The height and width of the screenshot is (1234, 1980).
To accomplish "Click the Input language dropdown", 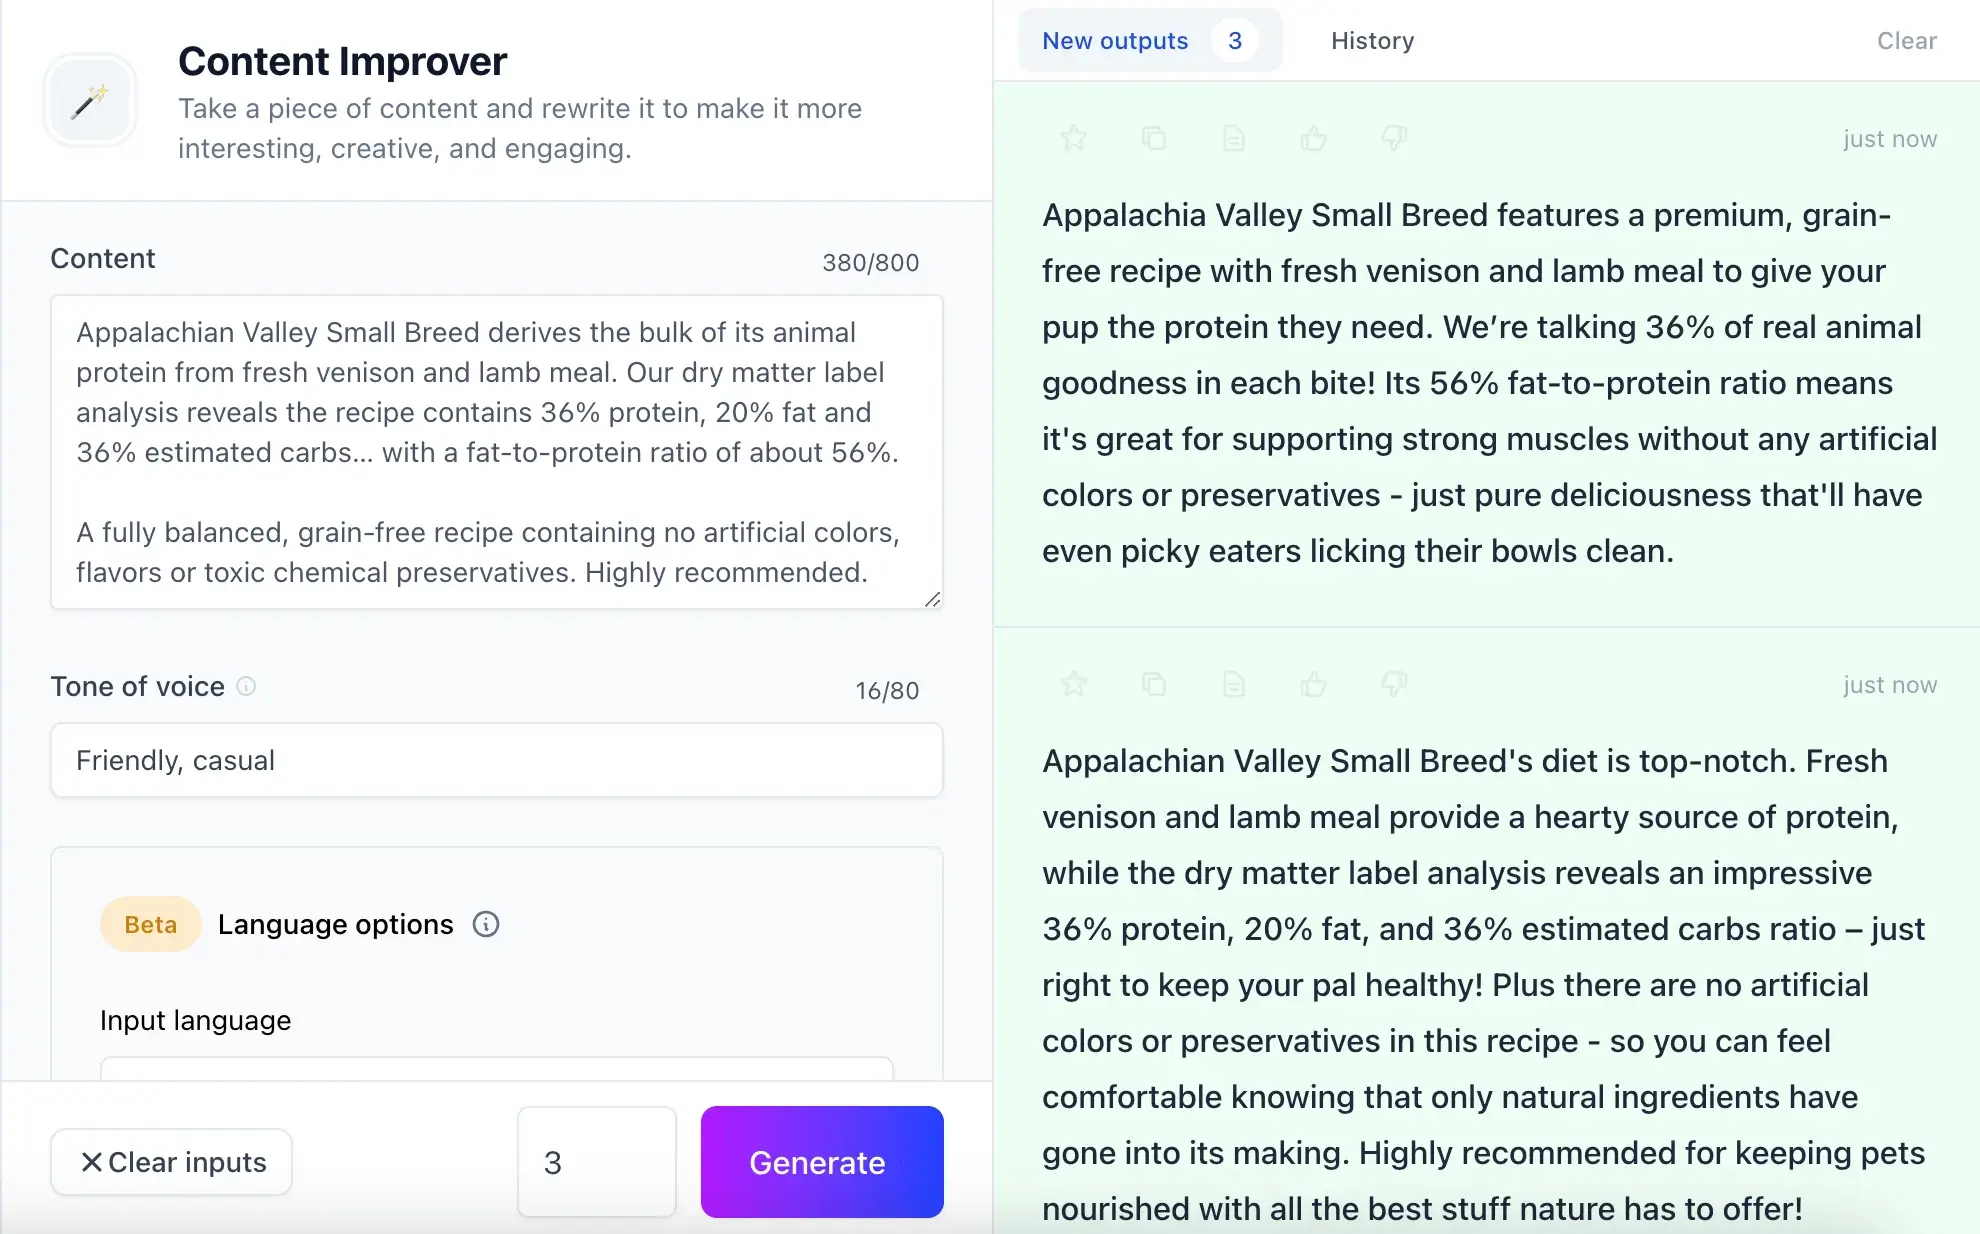I will pyautogui.click(x=496, y=1073).
